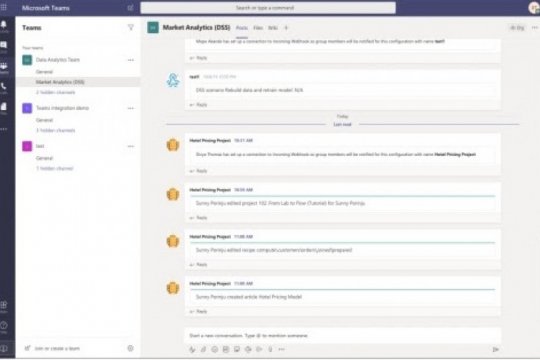Click the filter funnel icon in Teams panel
Screen dimensions: 540x360
[x=131, y=27]
